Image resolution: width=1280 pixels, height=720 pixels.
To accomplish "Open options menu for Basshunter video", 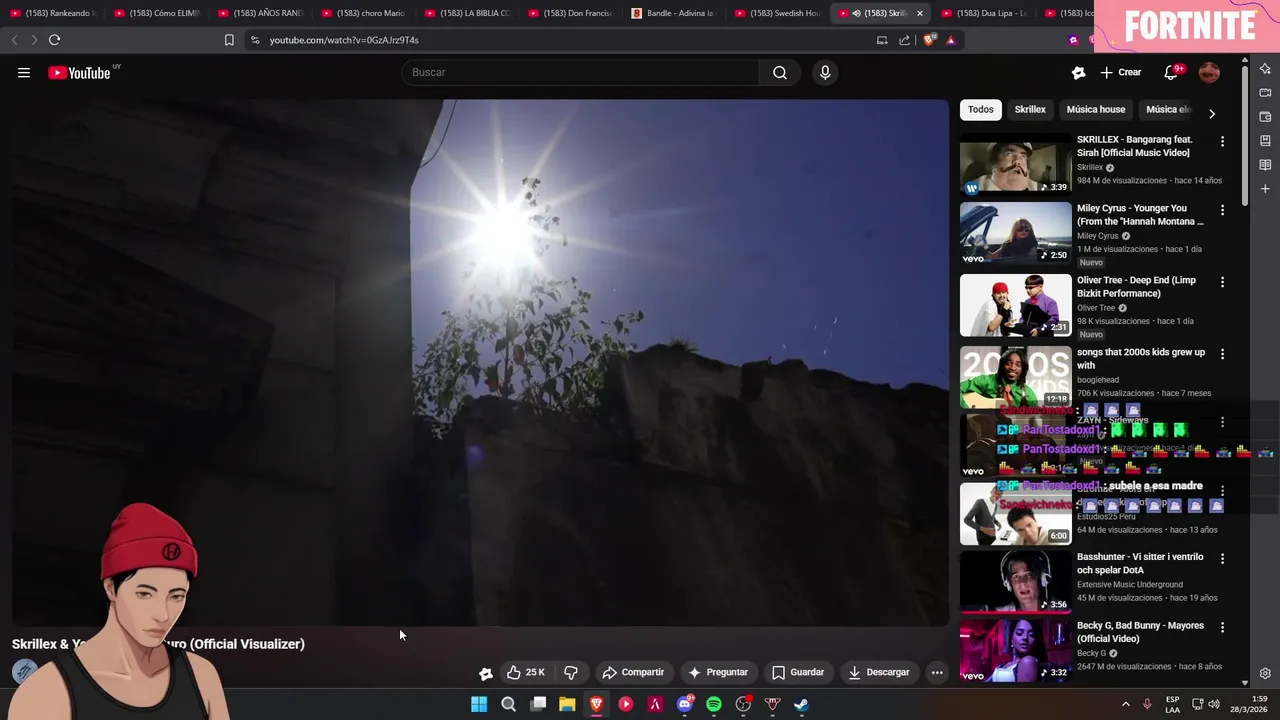I will tap(1222, 559).
